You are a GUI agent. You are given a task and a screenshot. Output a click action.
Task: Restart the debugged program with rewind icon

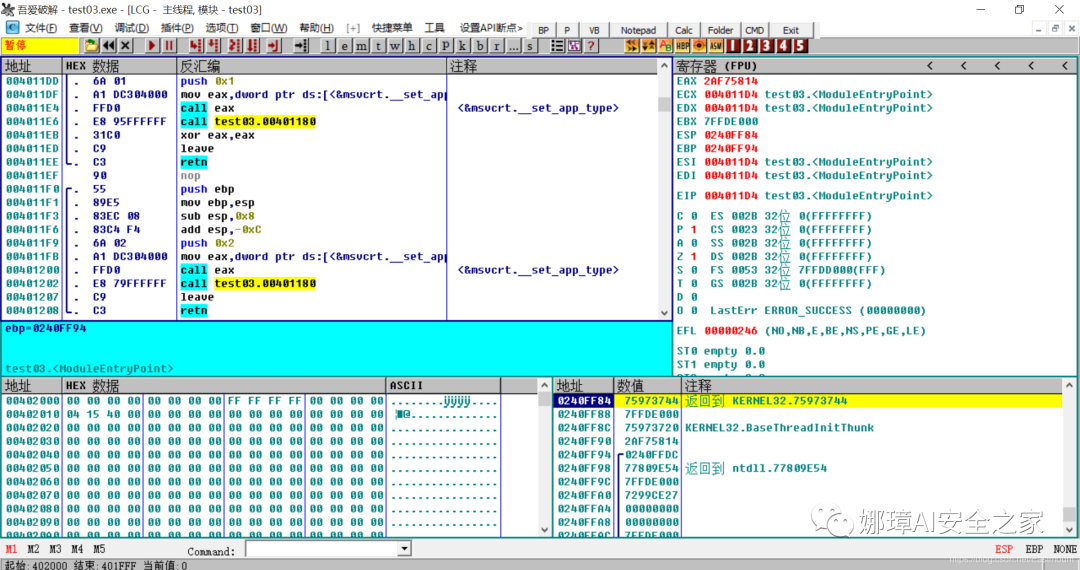108,45
